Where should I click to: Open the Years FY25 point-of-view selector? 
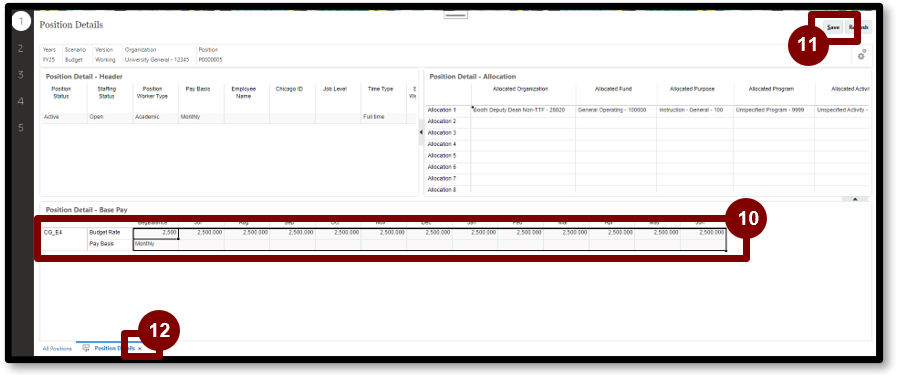50,55
